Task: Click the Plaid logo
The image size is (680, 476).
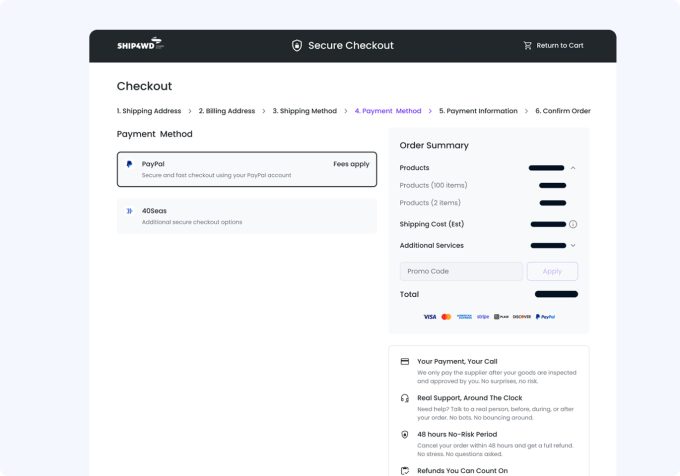Action: (501, 317)
